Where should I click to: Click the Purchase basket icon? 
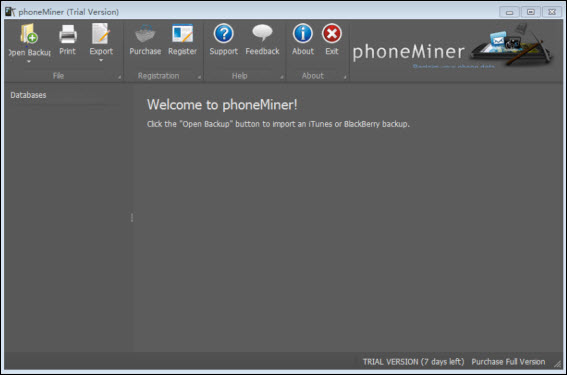145,34
